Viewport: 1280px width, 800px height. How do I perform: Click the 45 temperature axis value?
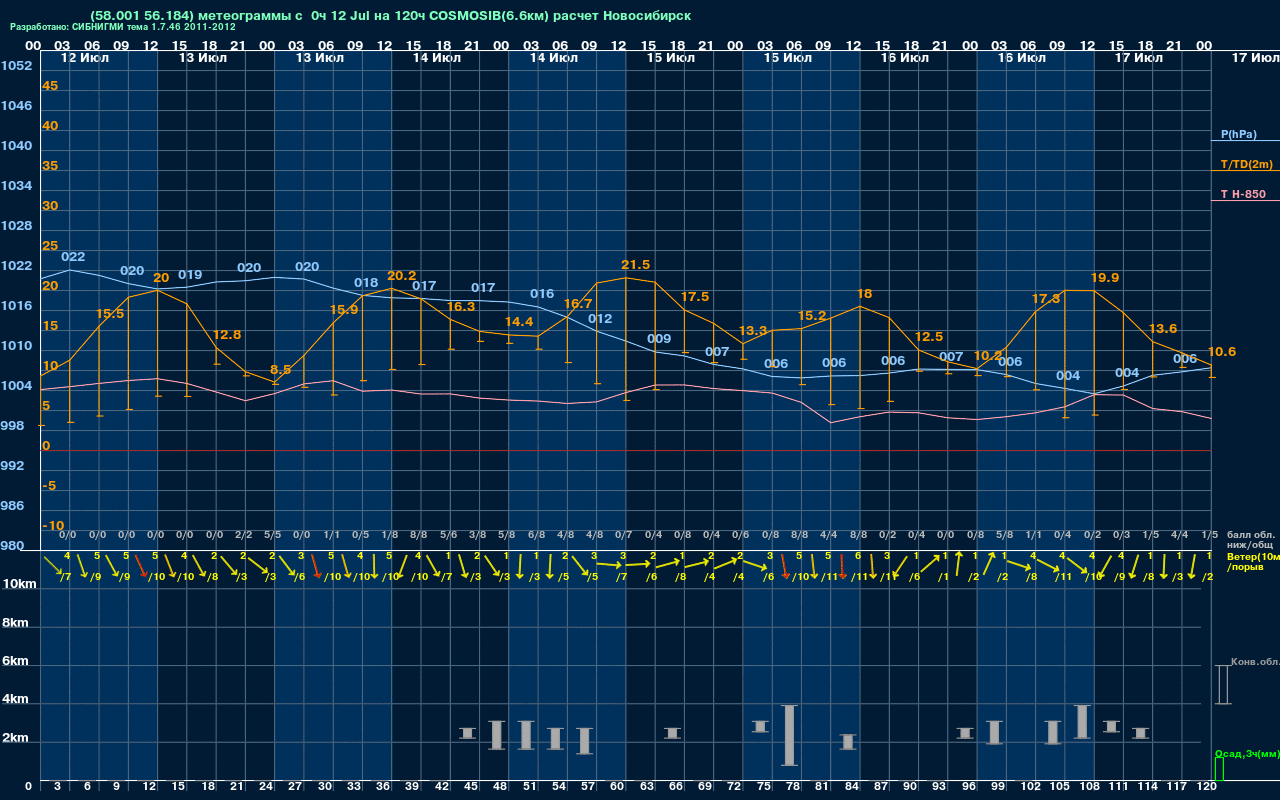(x=50, y=86)
